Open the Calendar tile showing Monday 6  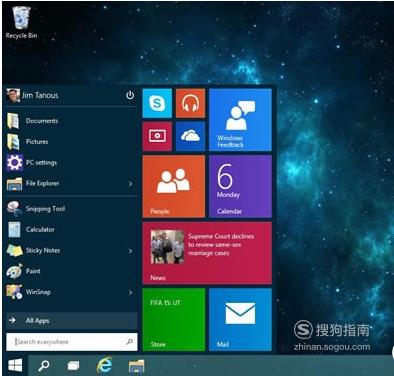coord(240,186)
